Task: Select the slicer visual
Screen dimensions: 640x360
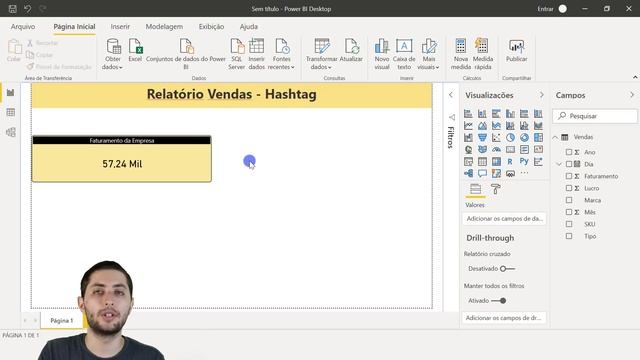Action: (468, 162)
